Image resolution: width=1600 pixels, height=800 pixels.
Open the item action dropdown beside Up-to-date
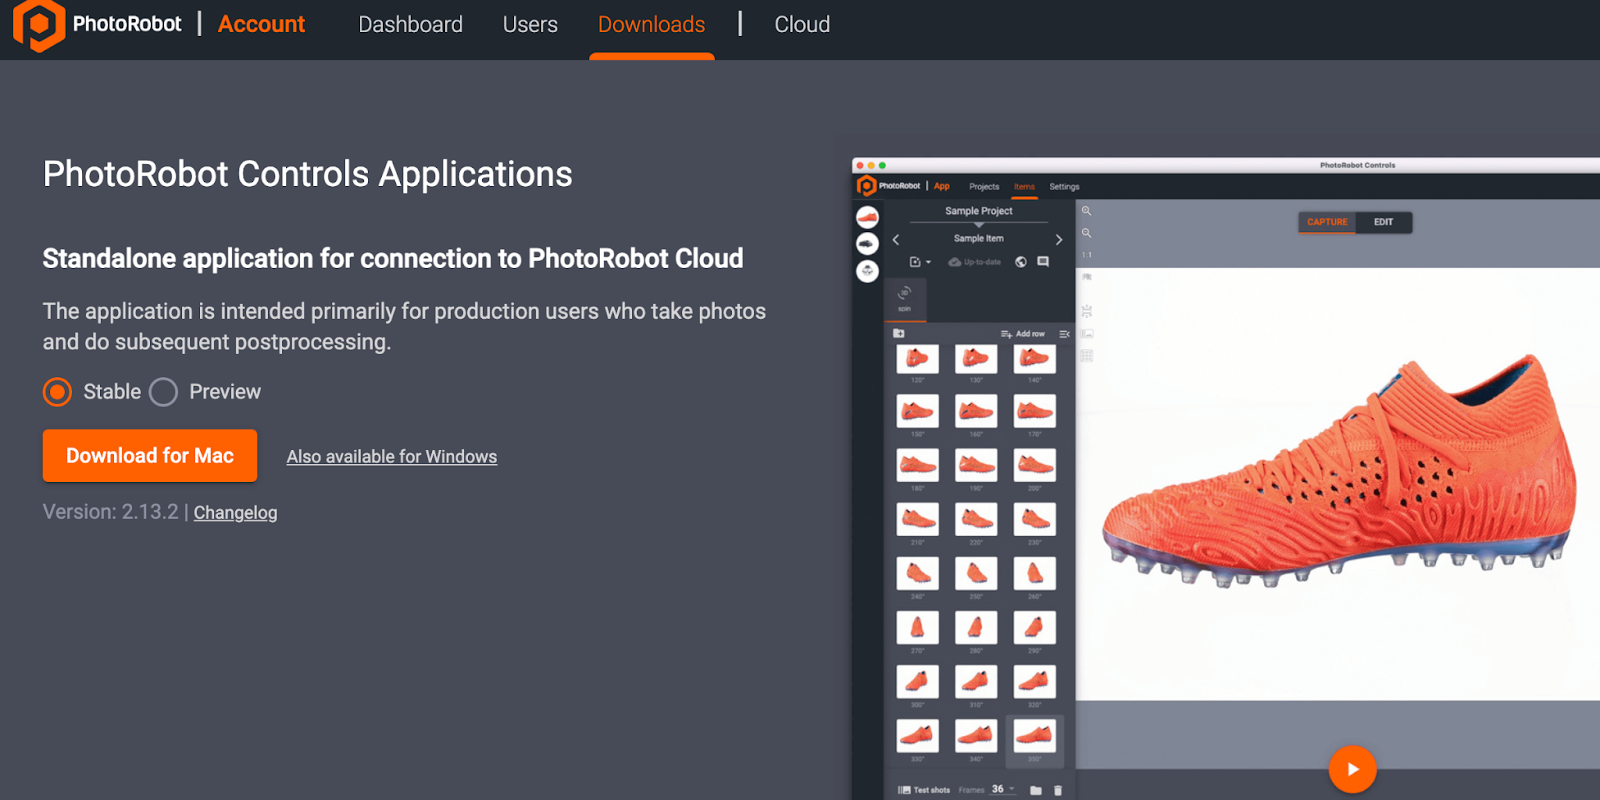(920, 262)
